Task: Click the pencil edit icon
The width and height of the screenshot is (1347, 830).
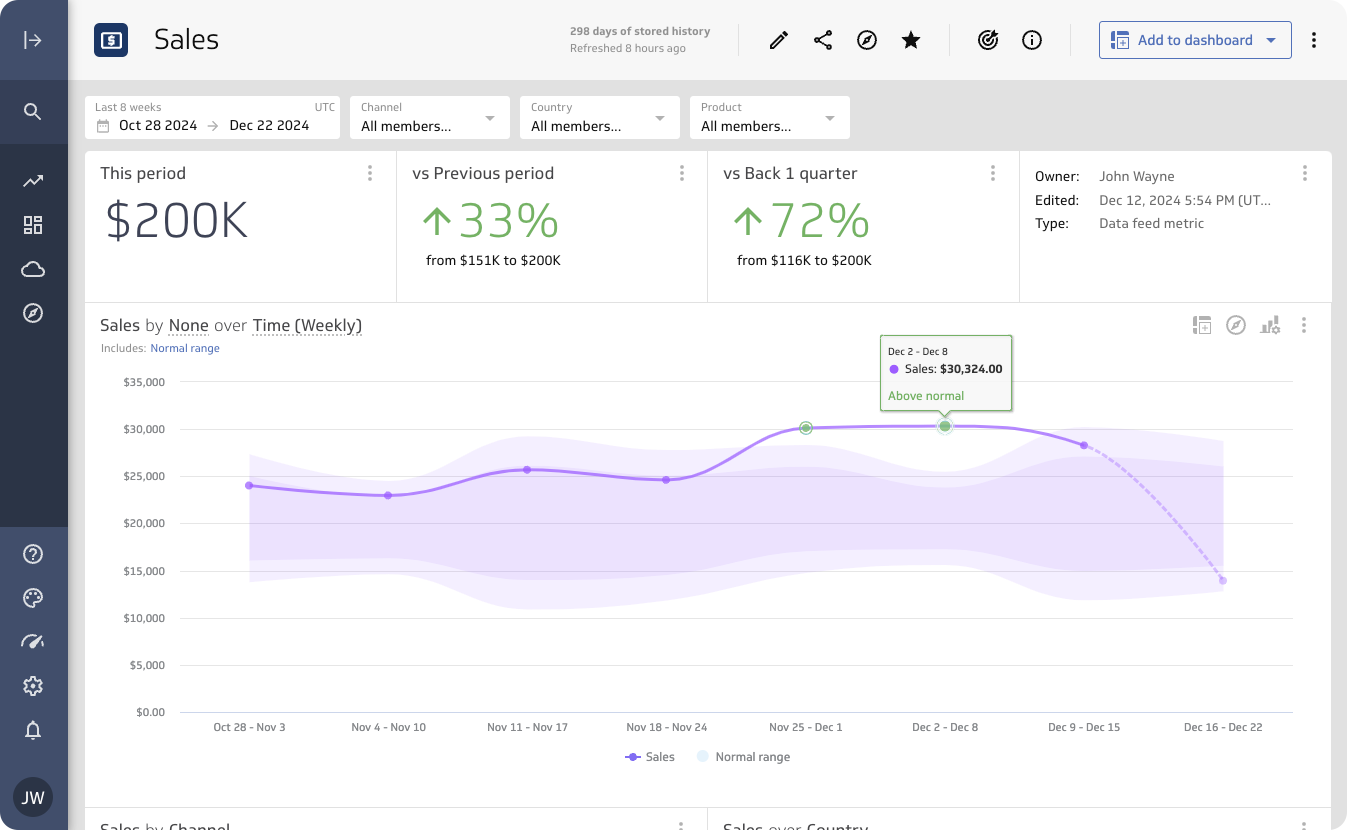Action: 779,40
